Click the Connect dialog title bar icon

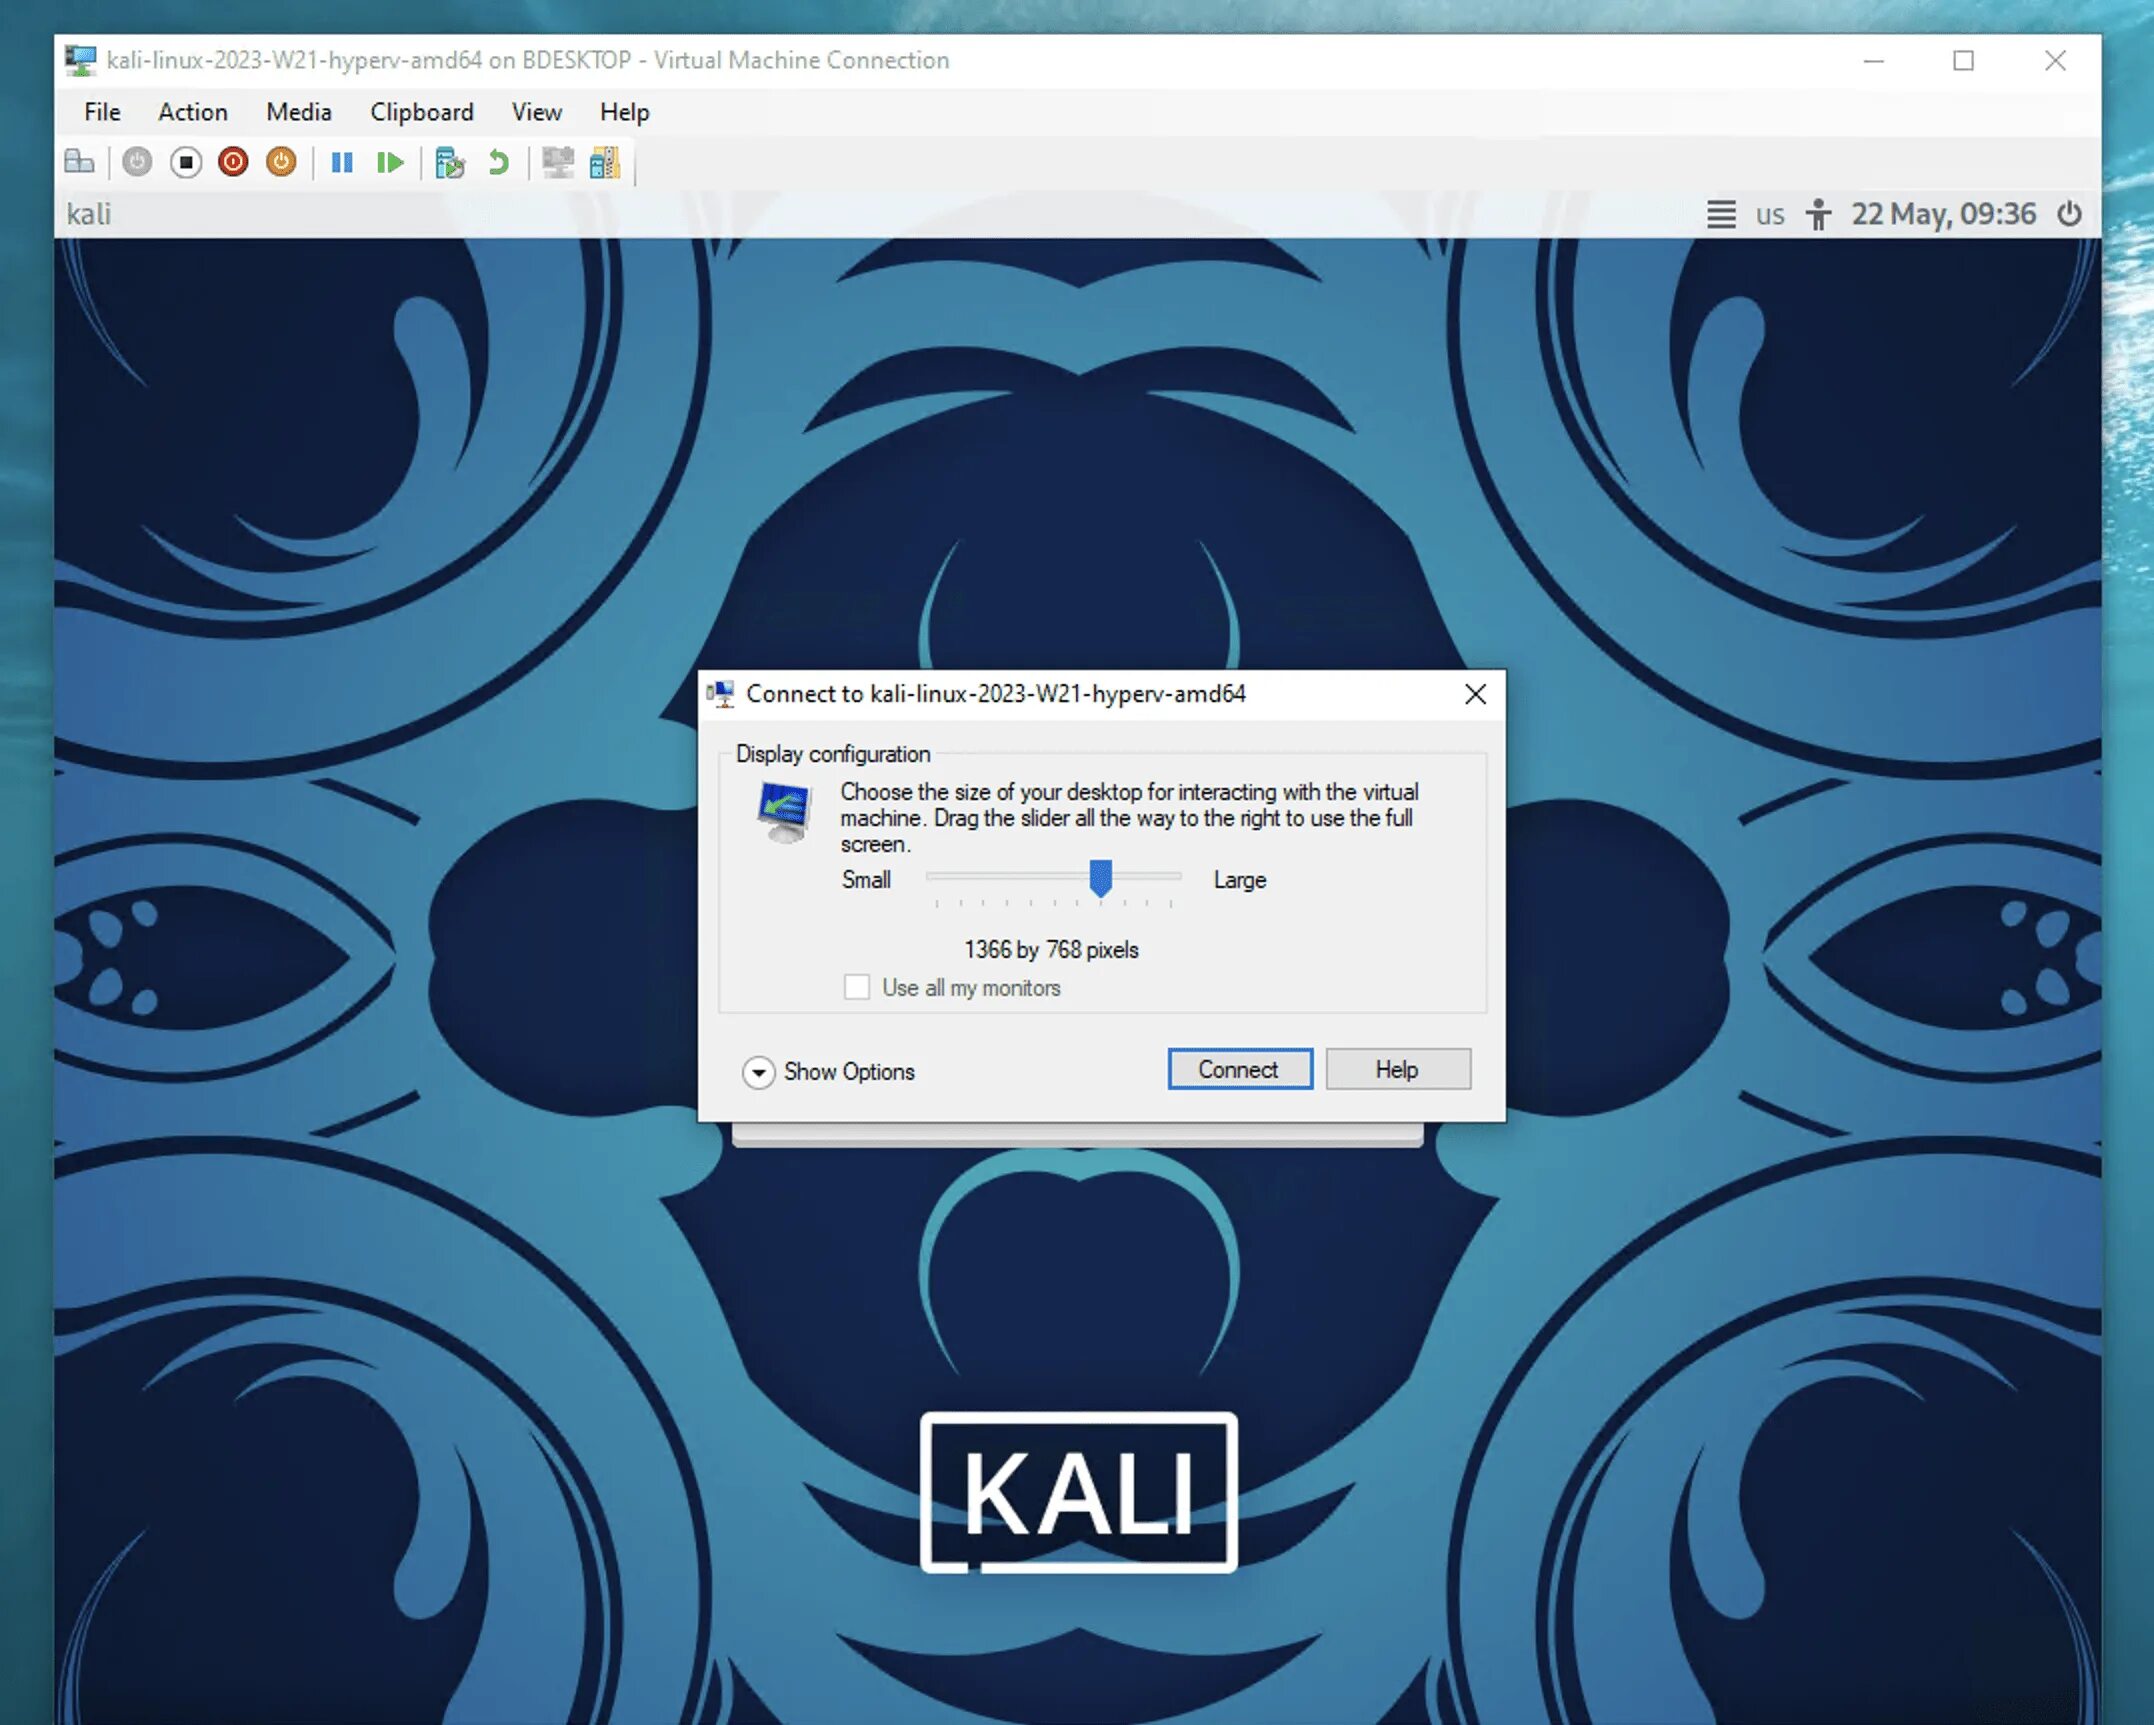click(721, 694)
